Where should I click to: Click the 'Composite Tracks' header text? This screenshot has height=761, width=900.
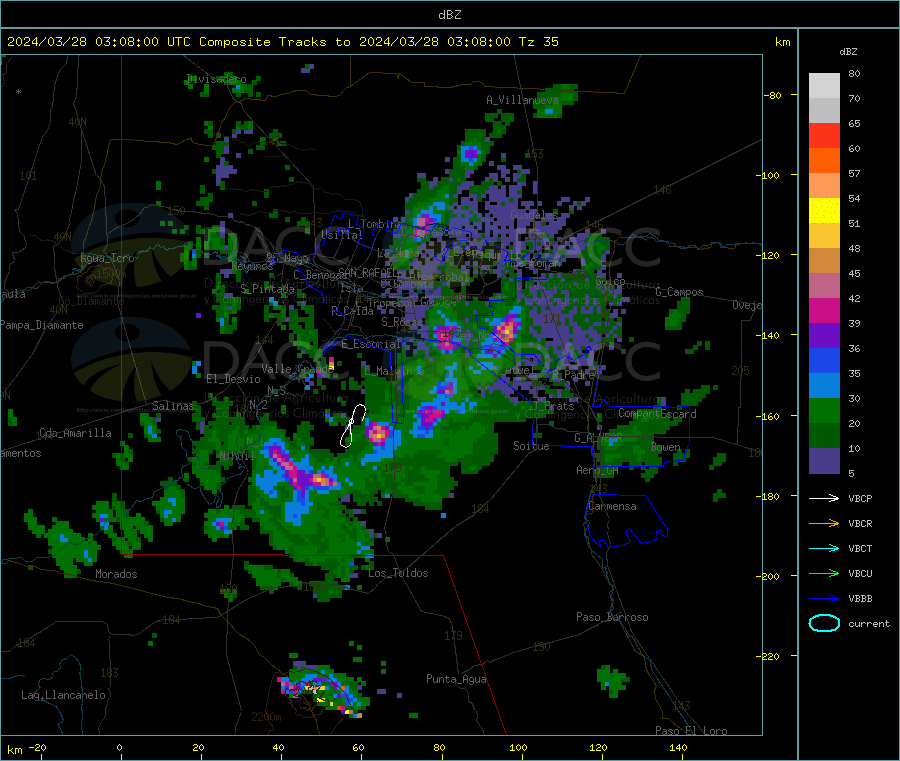263,42
